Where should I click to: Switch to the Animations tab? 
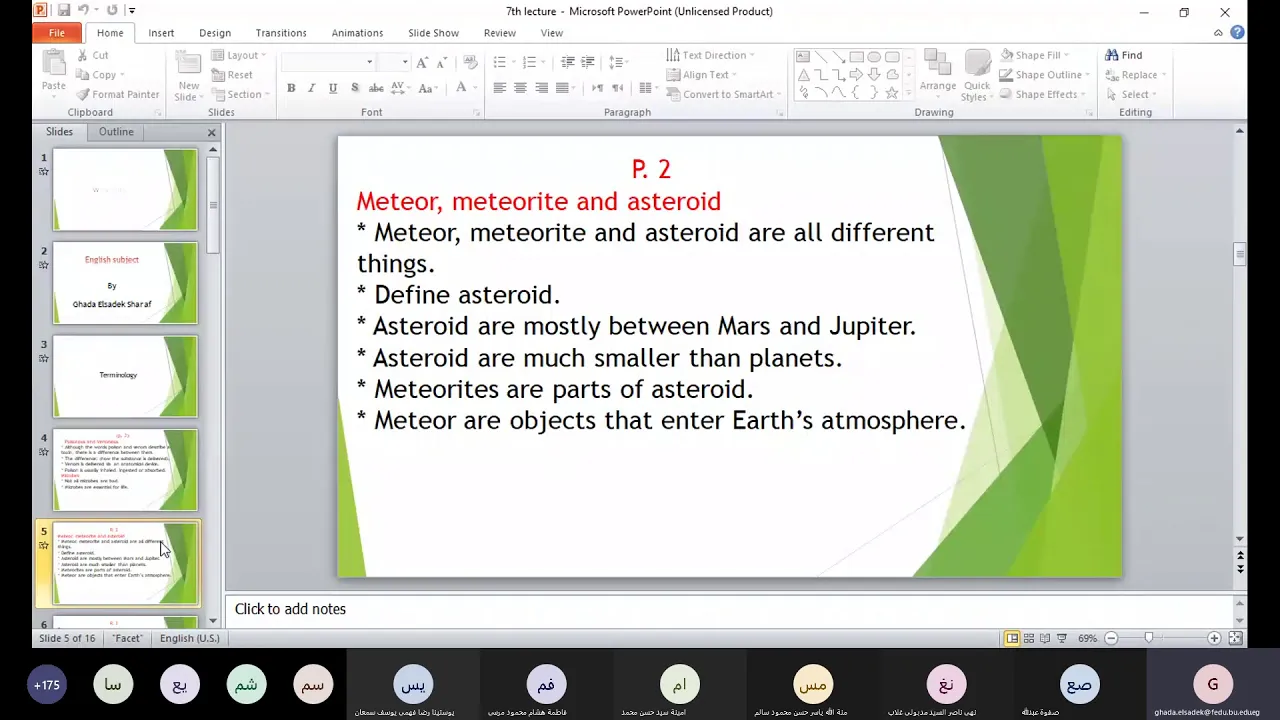(357, 33)
